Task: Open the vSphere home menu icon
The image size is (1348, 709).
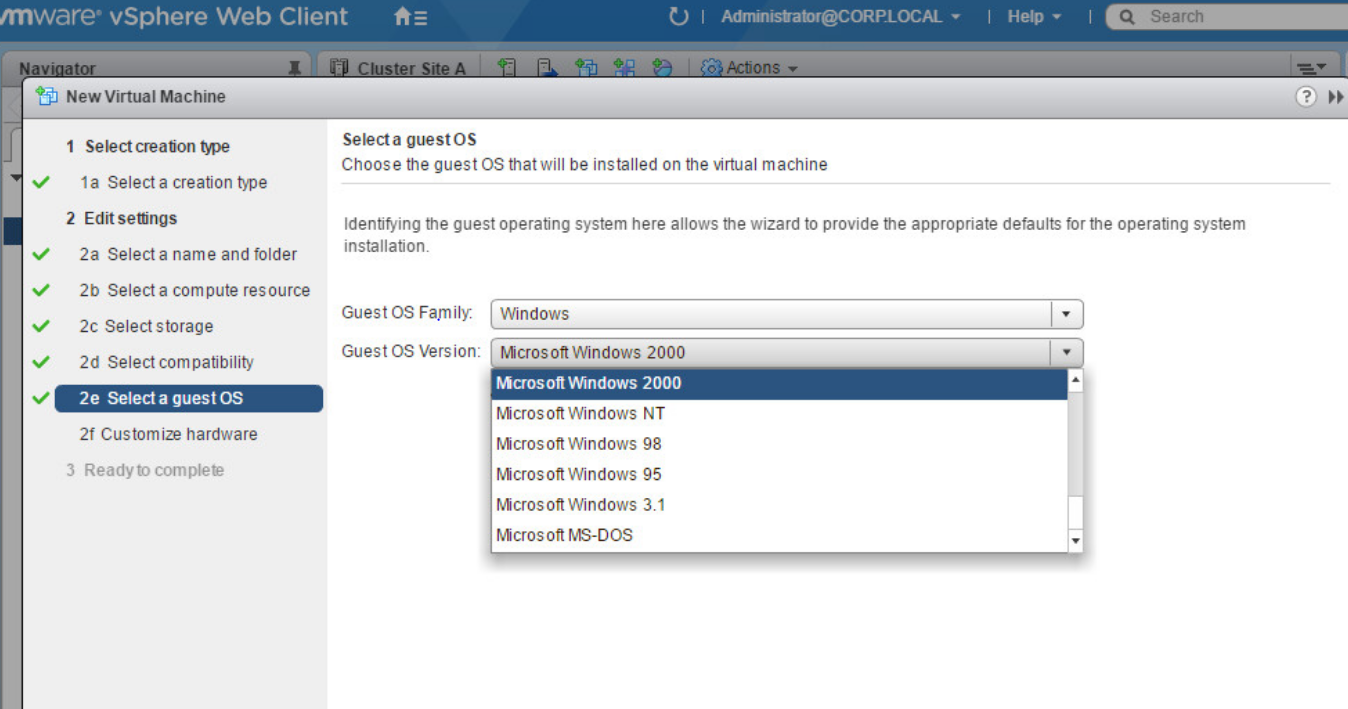Action: coord(410,17)
